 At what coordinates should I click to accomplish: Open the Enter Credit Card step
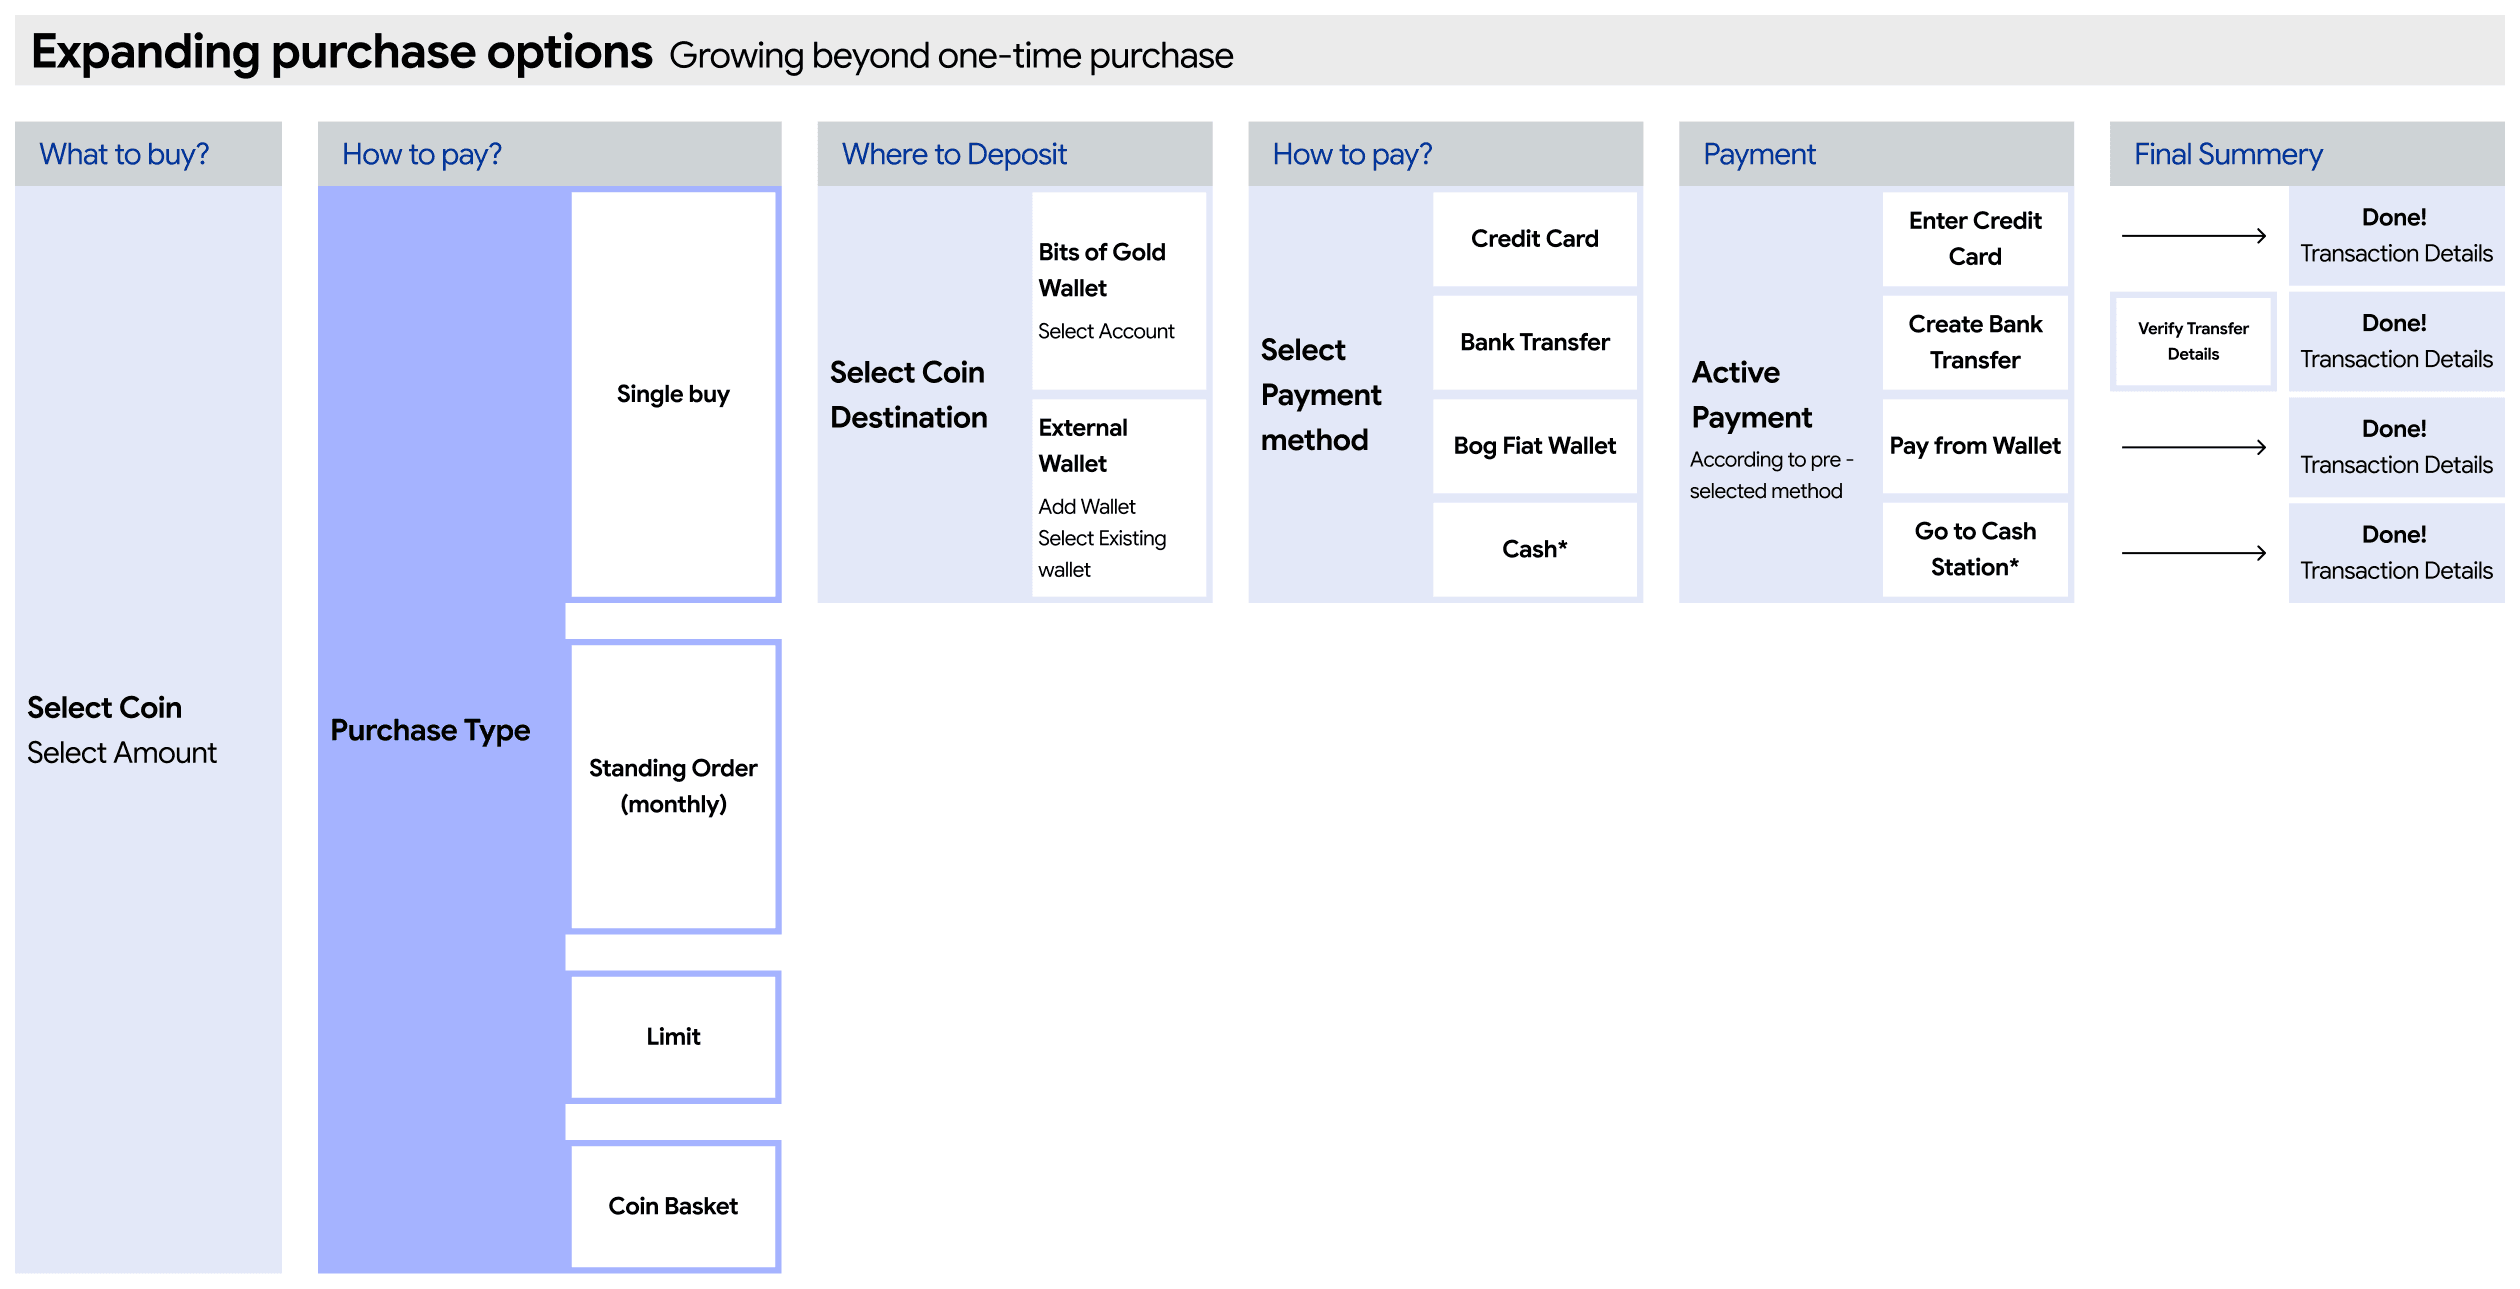[x=1975, y=239]
